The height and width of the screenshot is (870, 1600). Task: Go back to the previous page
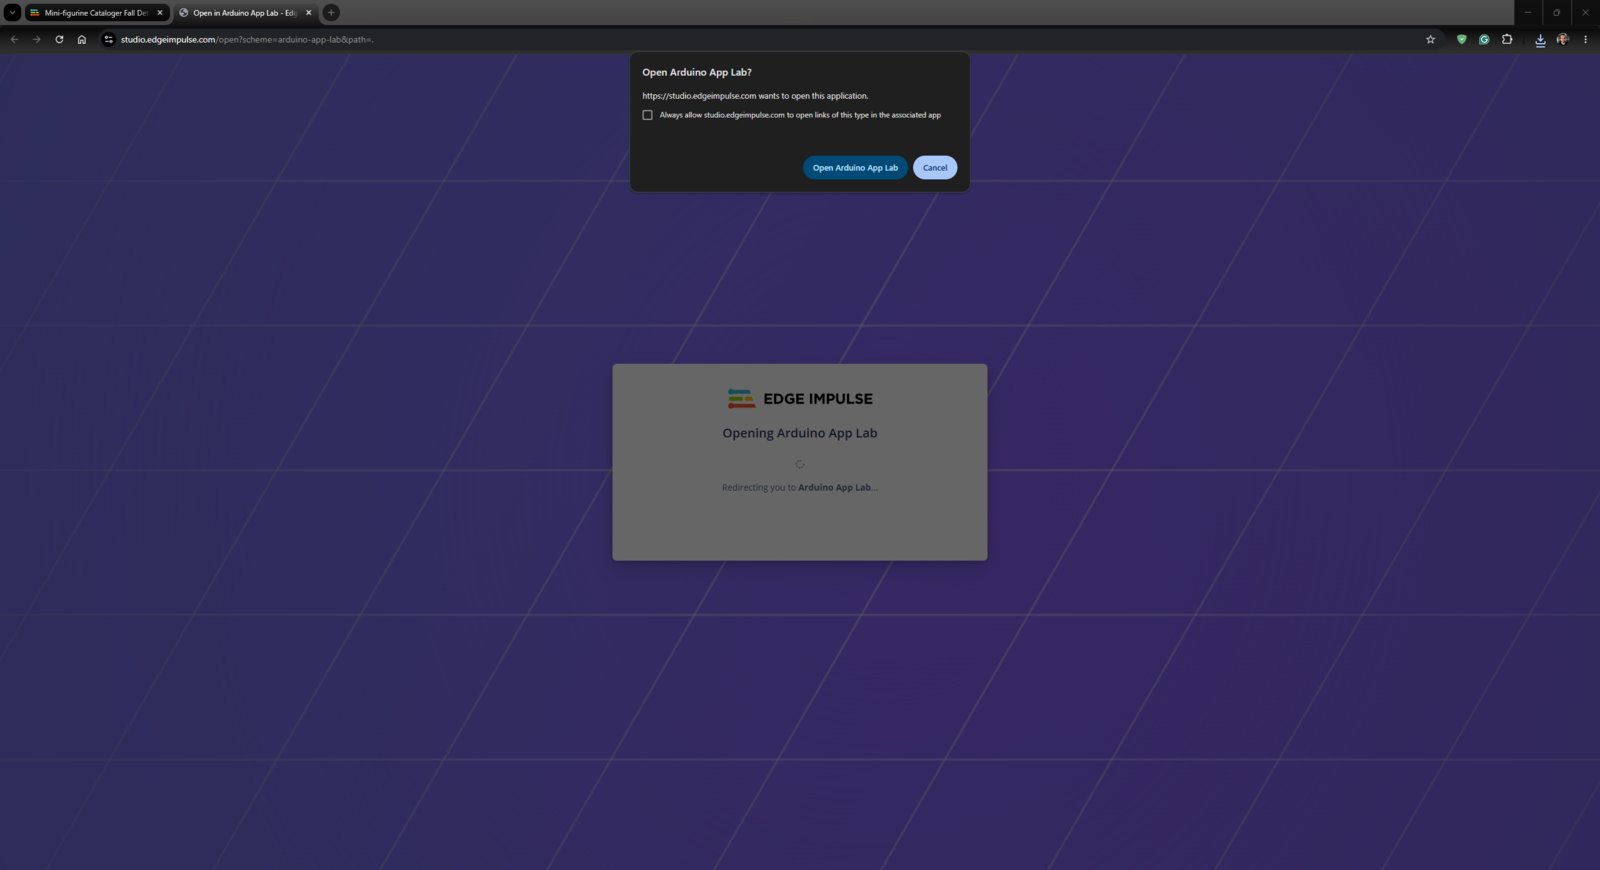[14, 40]
